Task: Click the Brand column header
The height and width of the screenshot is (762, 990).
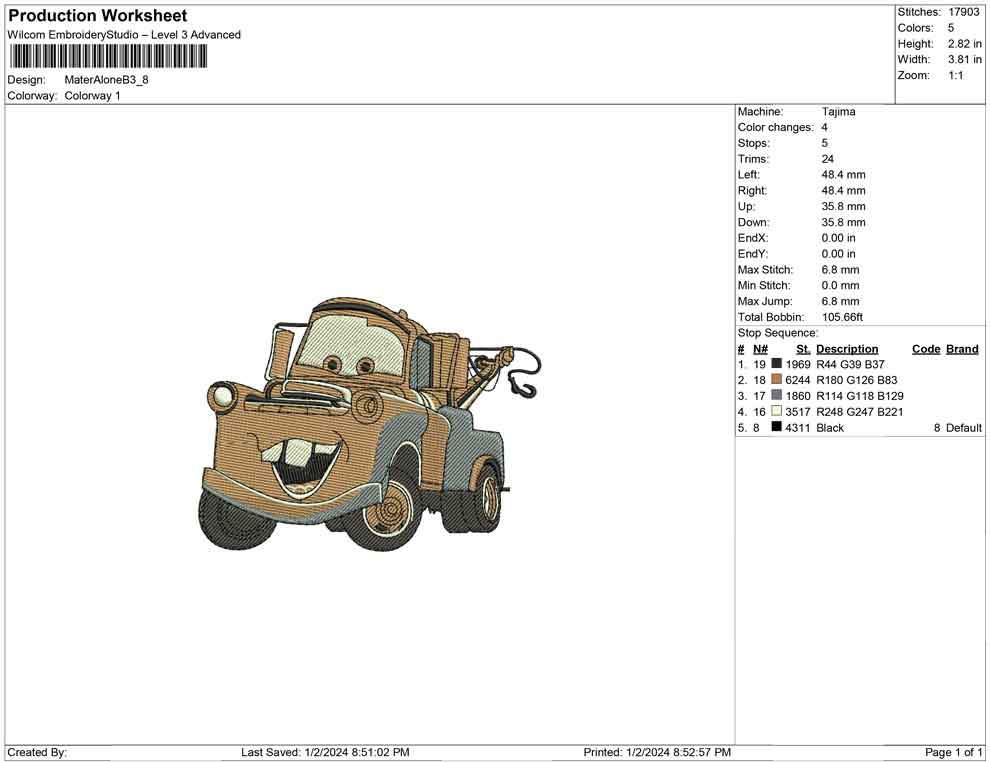Action: [x=962, y=349]
